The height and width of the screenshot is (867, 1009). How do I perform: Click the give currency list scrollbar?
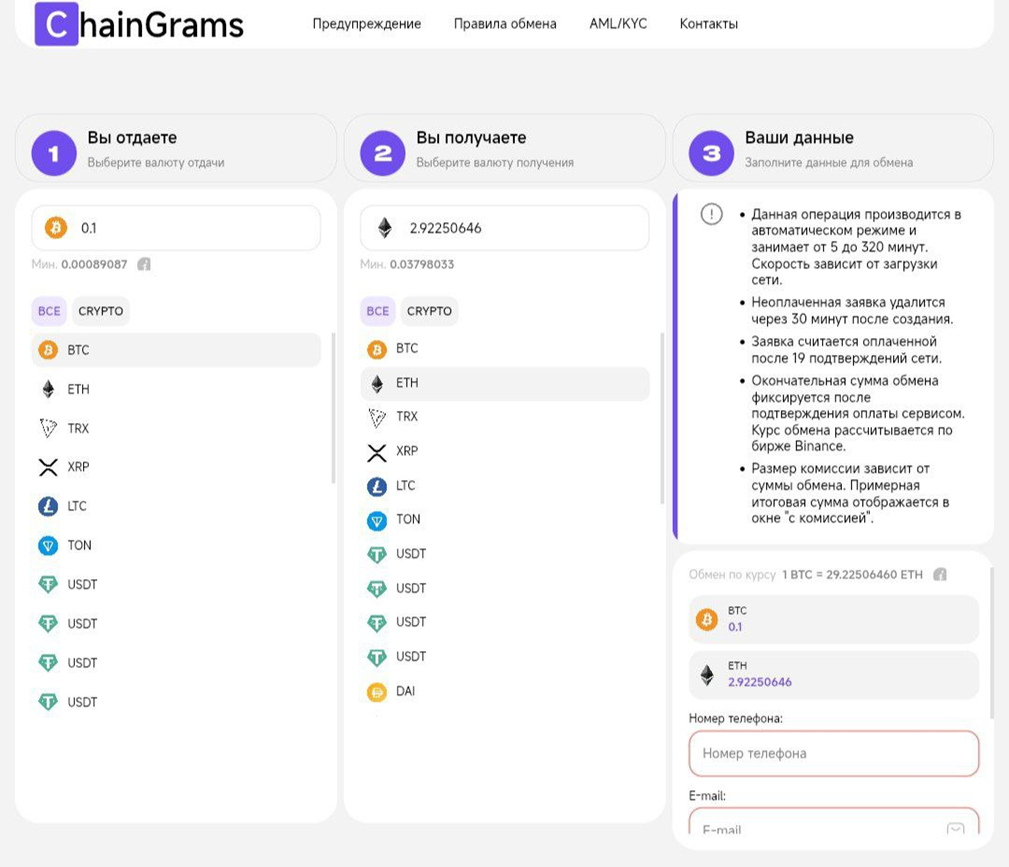[333, 407]
